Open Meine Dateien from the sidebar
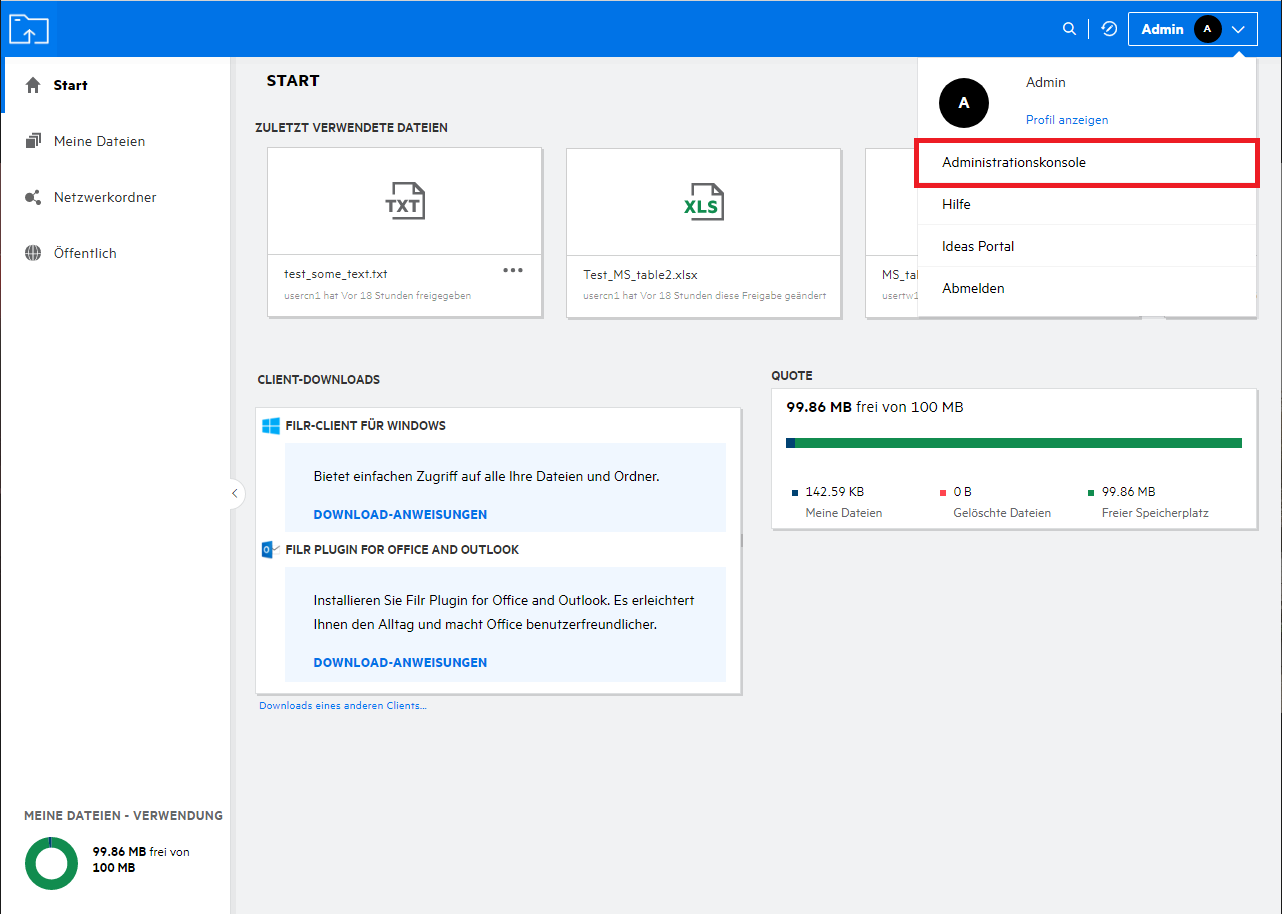Screen dimensions: 1282x914 tap(99, 141)
